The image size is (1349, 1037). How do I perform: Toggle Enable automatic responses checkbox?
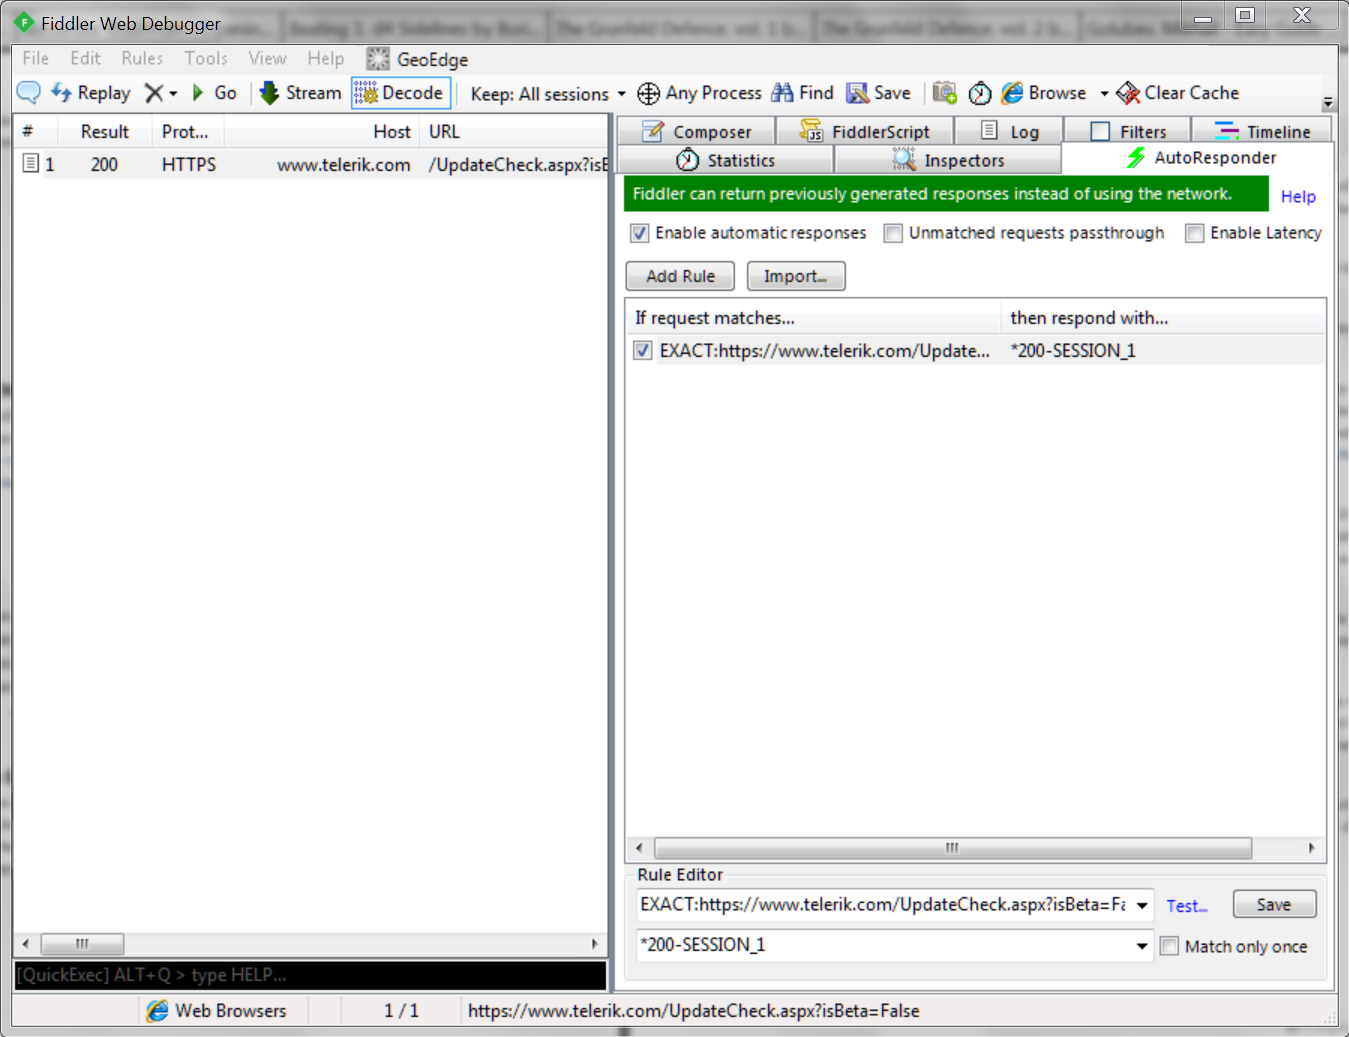[640, 233]
